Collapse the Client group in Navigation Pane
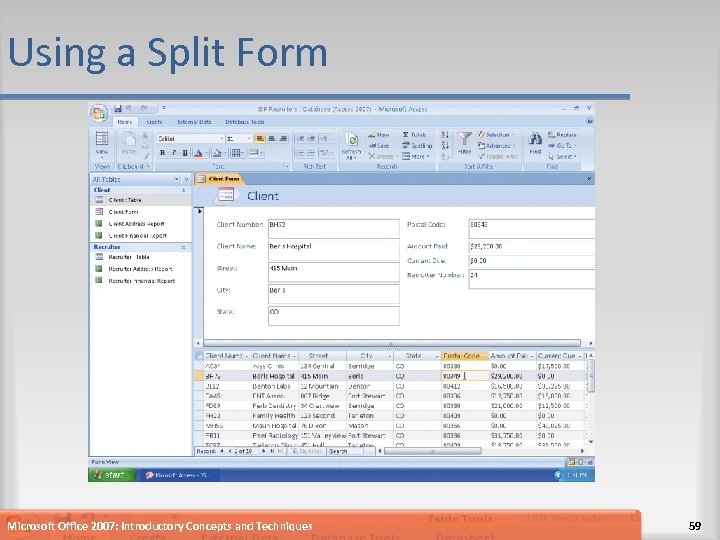This screenshot has height=540, width=720. [x=184, y=190]
